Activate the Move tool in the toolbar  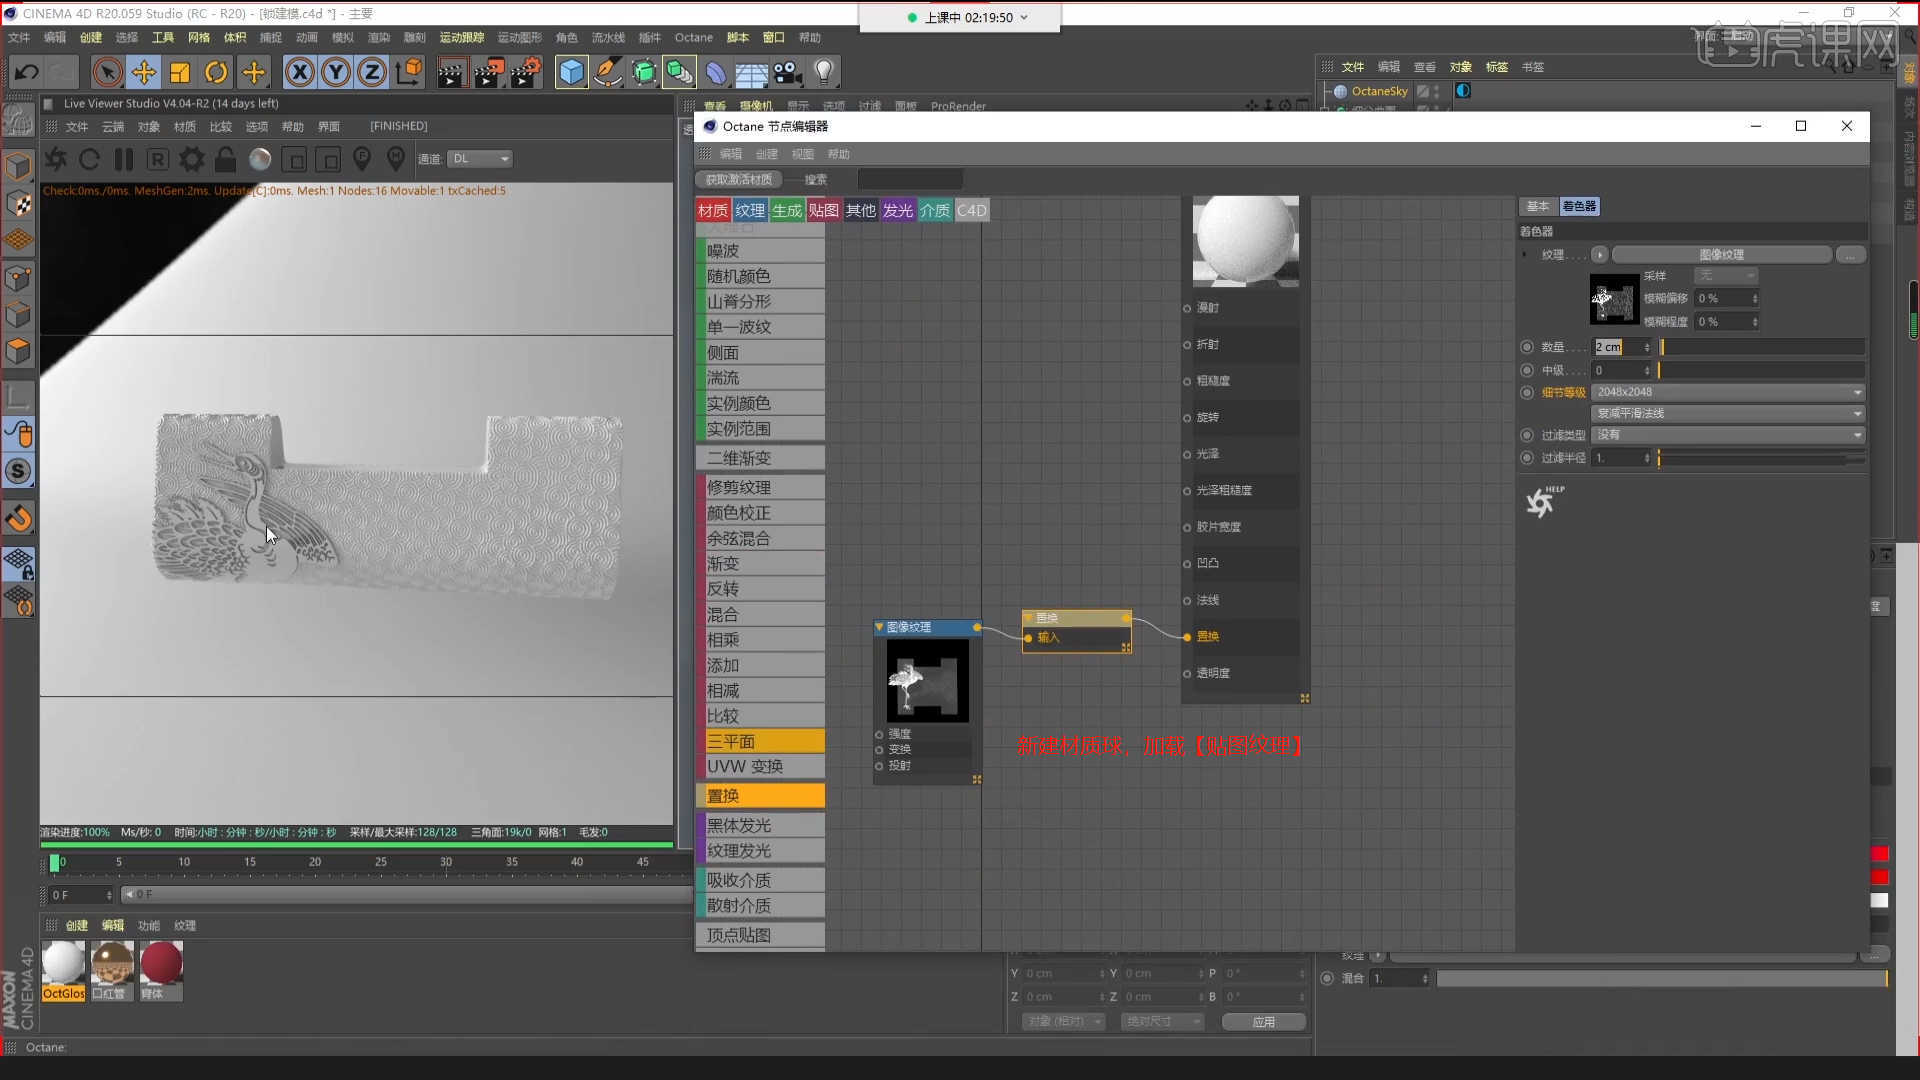click(x=144, y=72)
